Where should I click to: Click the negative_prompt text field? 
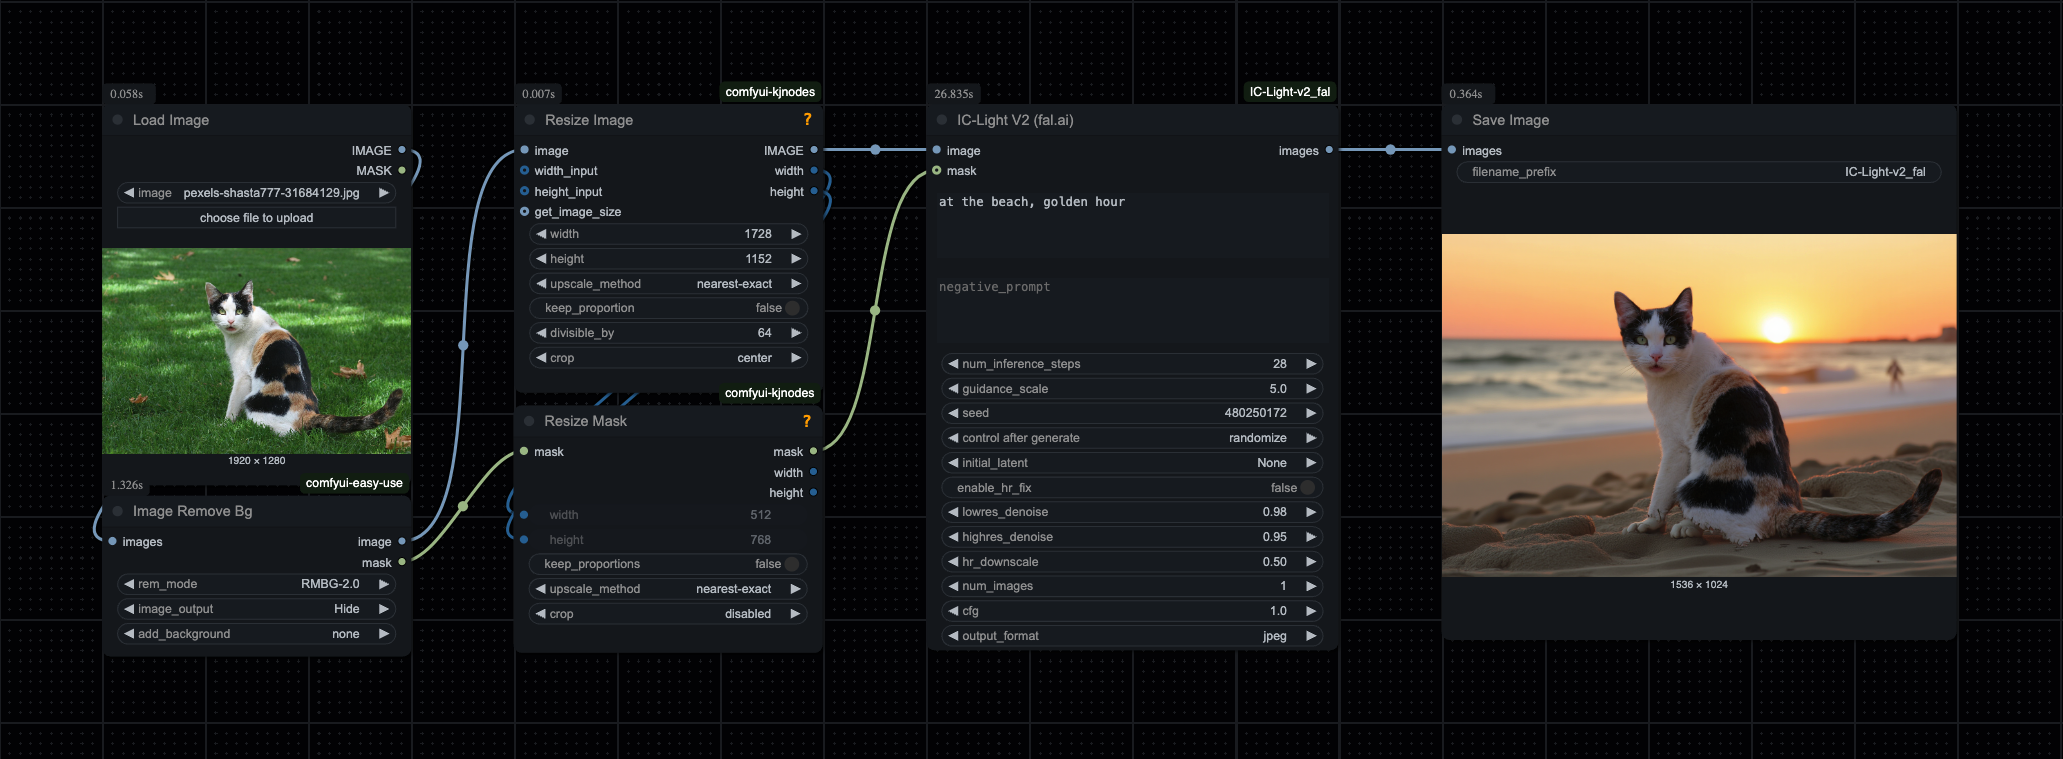point(1133,310)
